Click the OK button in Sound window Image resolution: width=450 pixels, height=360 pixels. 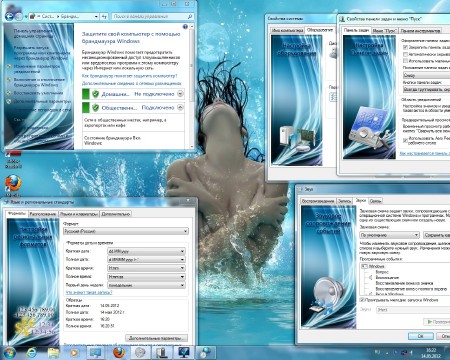421,336
